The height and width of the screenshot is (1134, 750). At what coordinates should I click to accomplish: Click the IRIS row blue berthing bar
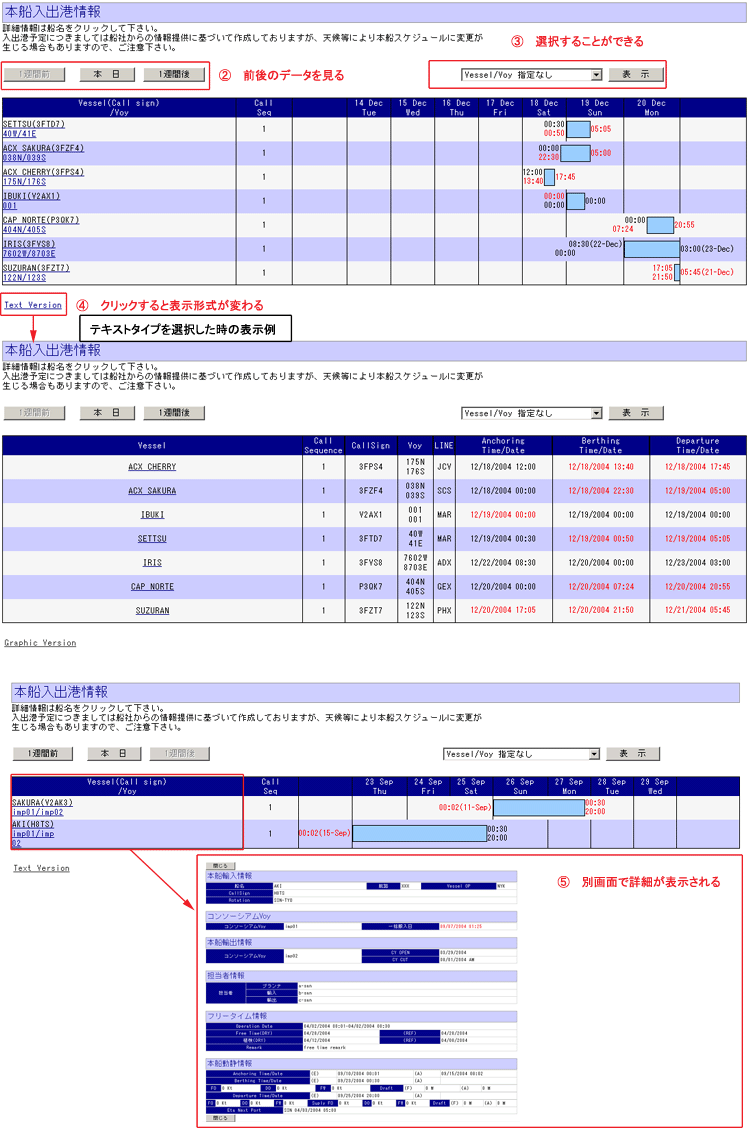[651, 249]
